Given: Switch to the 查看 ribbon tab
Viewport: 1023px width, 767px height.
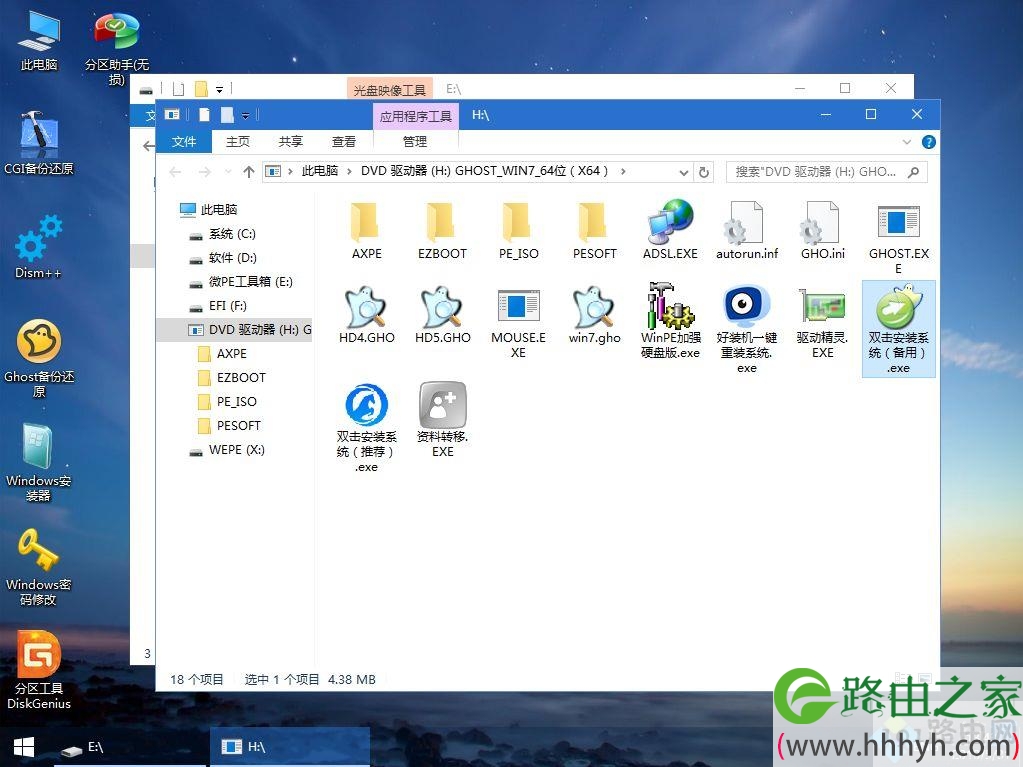Looking at the screenshot, I should coord(344,142).
